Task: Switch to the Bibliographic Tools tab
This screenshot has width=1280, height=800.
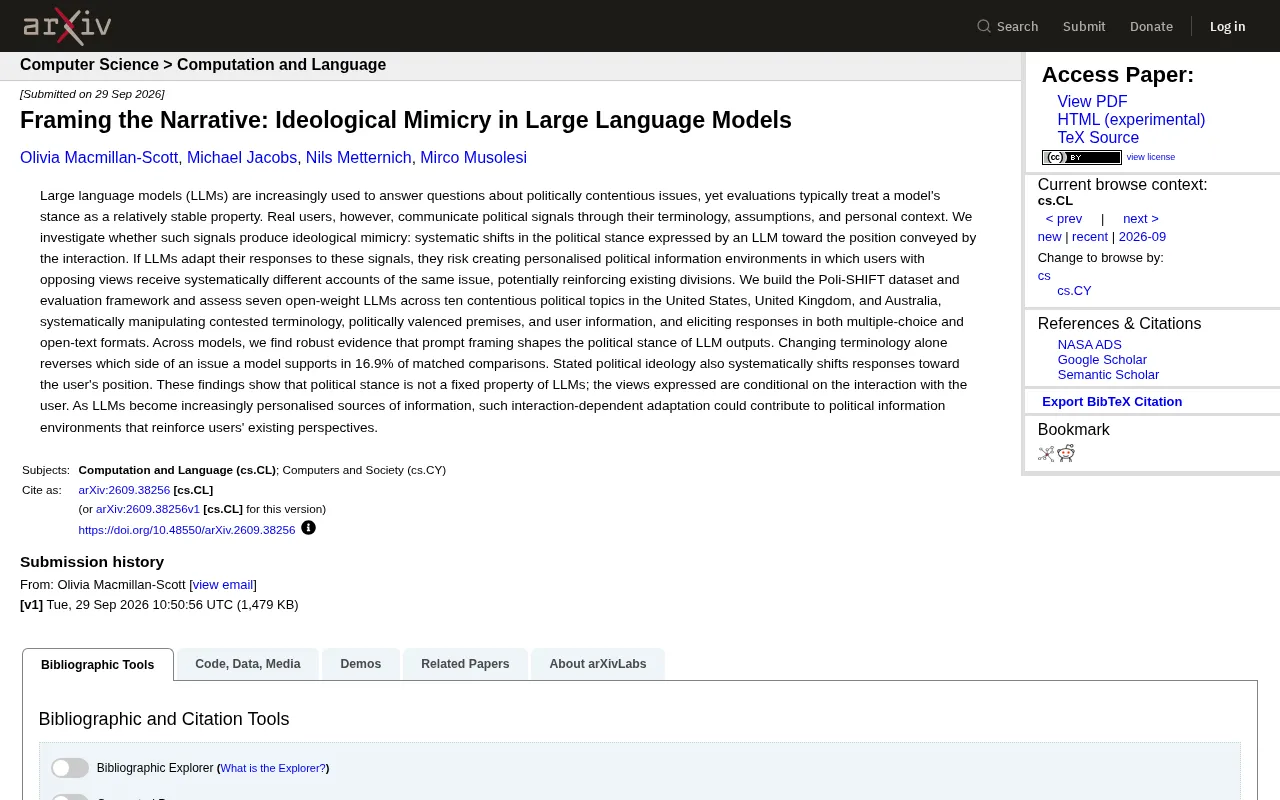Action: pos(98,665)
